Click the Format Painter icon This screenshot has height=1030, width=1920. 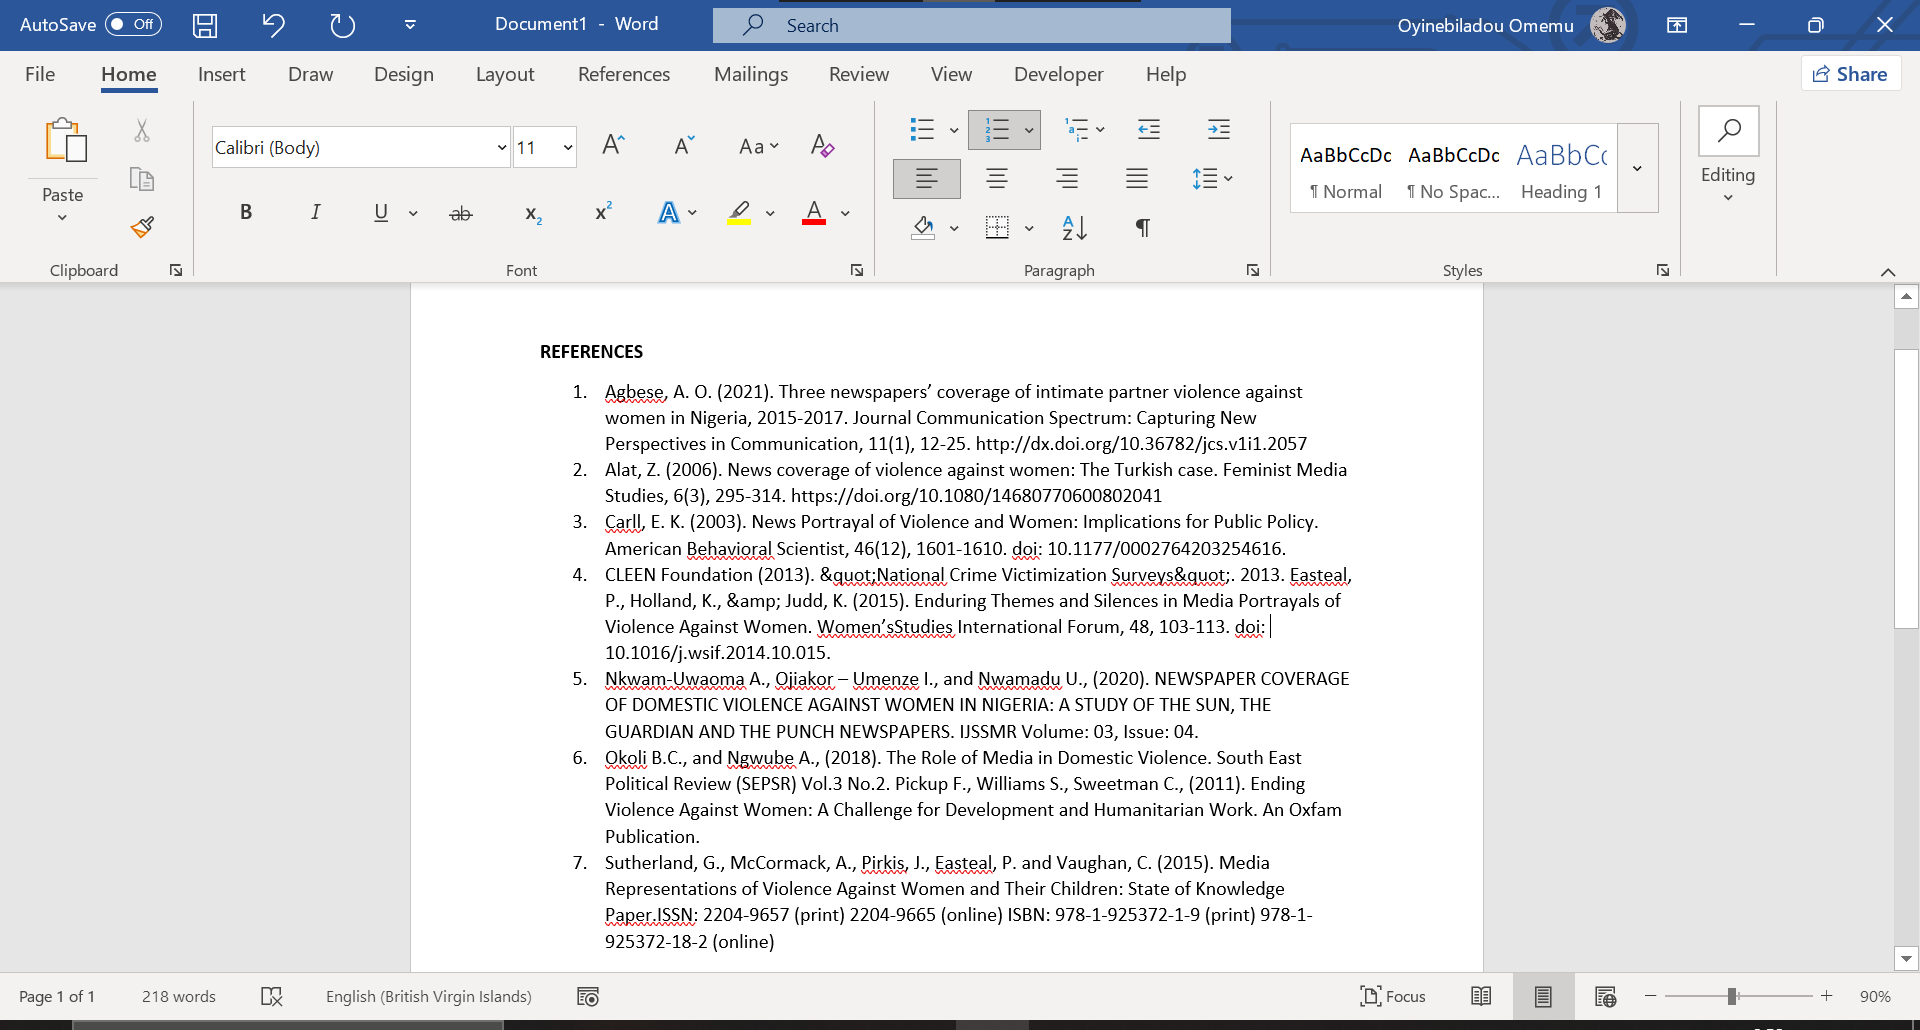142,227
